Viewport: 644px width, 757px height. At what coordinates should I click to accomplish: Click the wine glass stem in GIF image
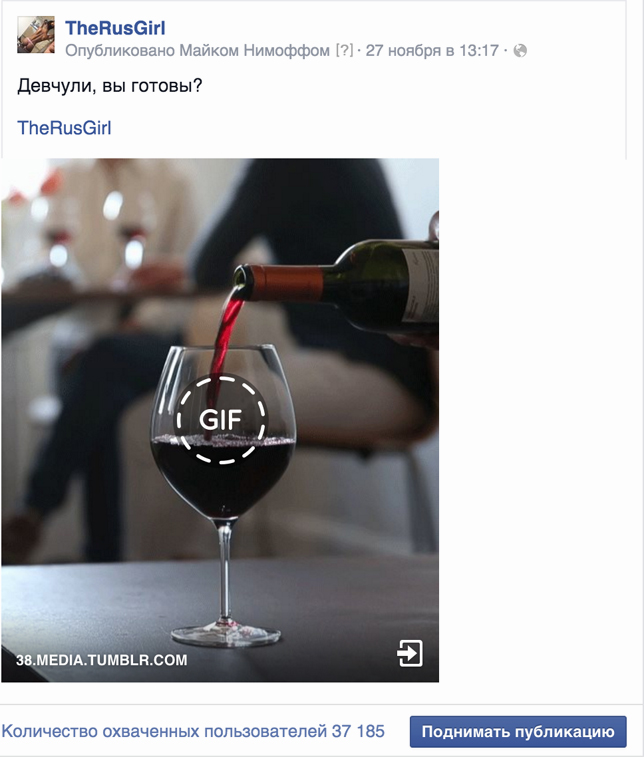pos(225,572)
